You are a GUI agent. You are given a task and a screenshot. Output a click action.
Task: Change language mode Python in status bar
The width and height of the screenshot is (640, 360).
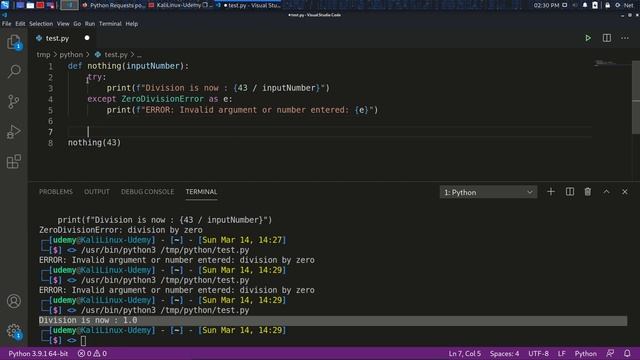click(585, 353)
